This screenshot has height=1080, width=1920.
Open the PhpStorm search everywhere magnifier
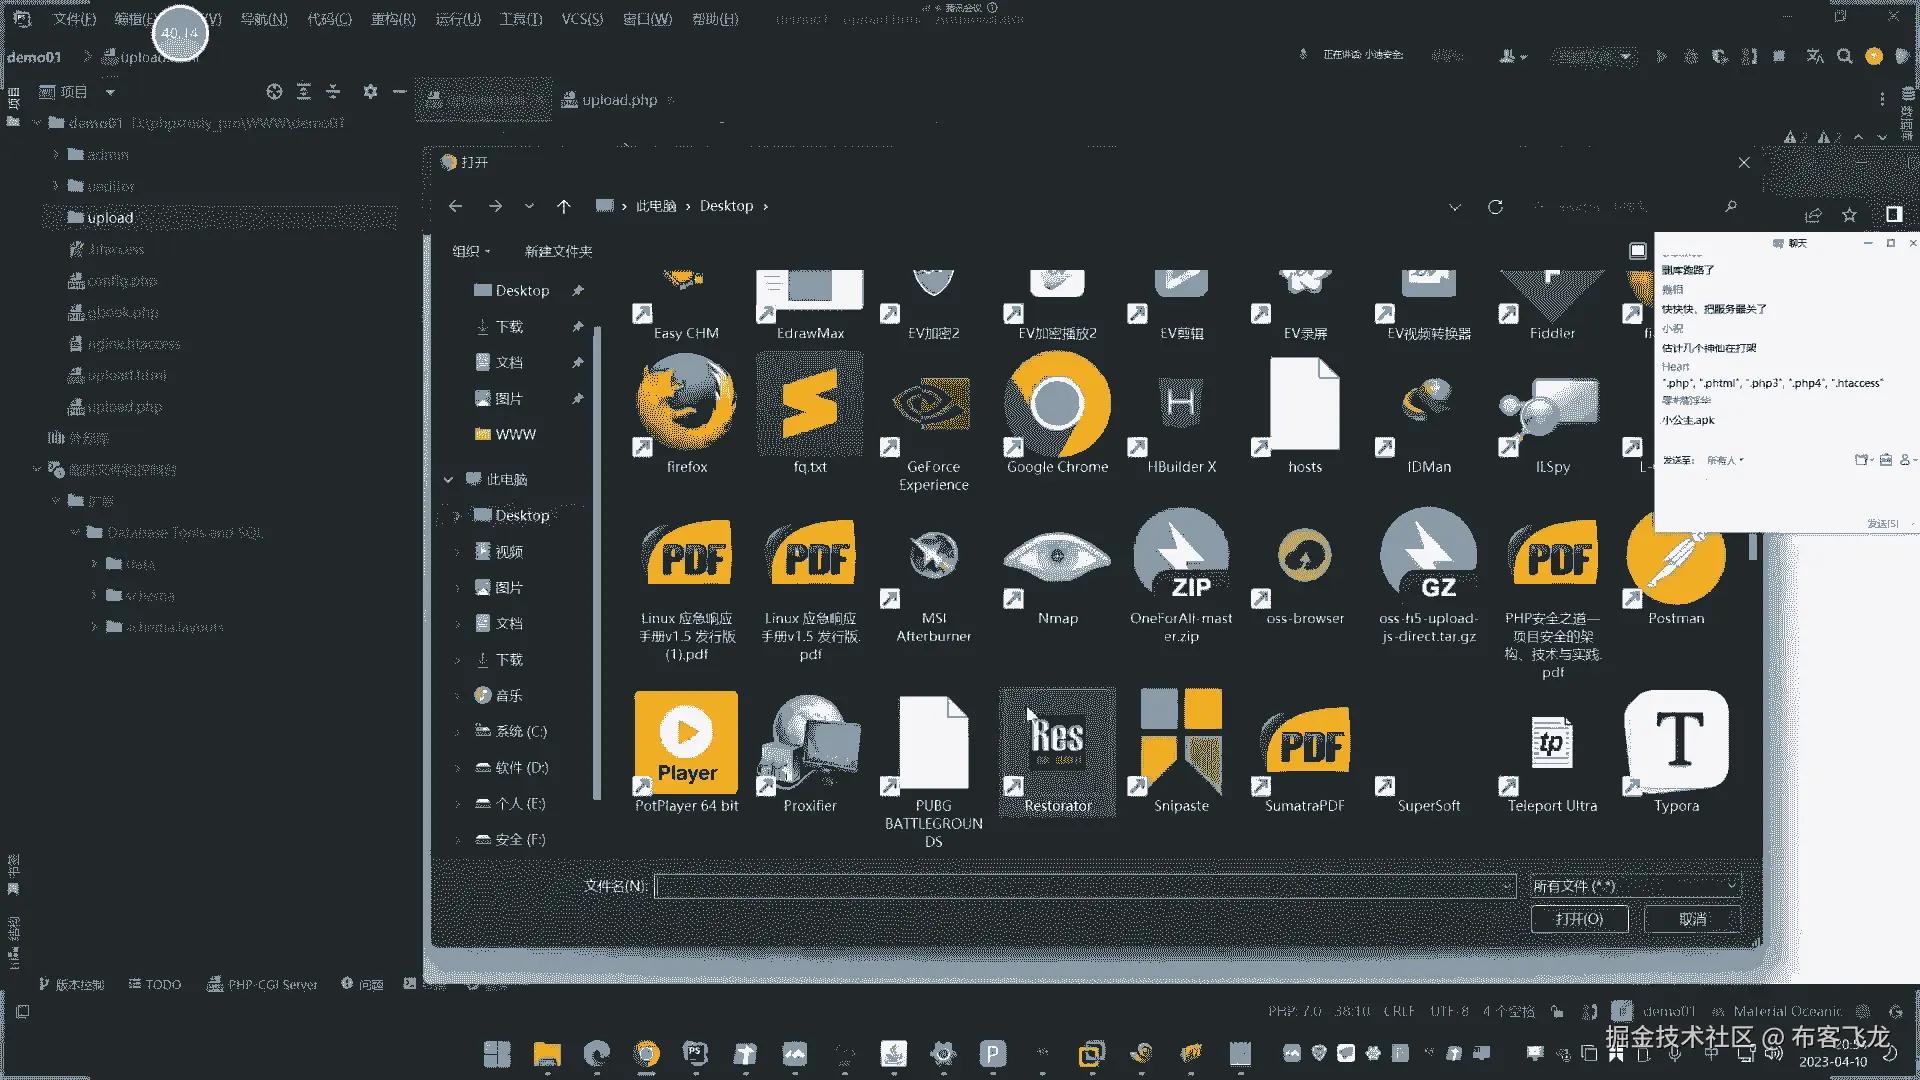pyautogui.click(x=1845, y=57)
